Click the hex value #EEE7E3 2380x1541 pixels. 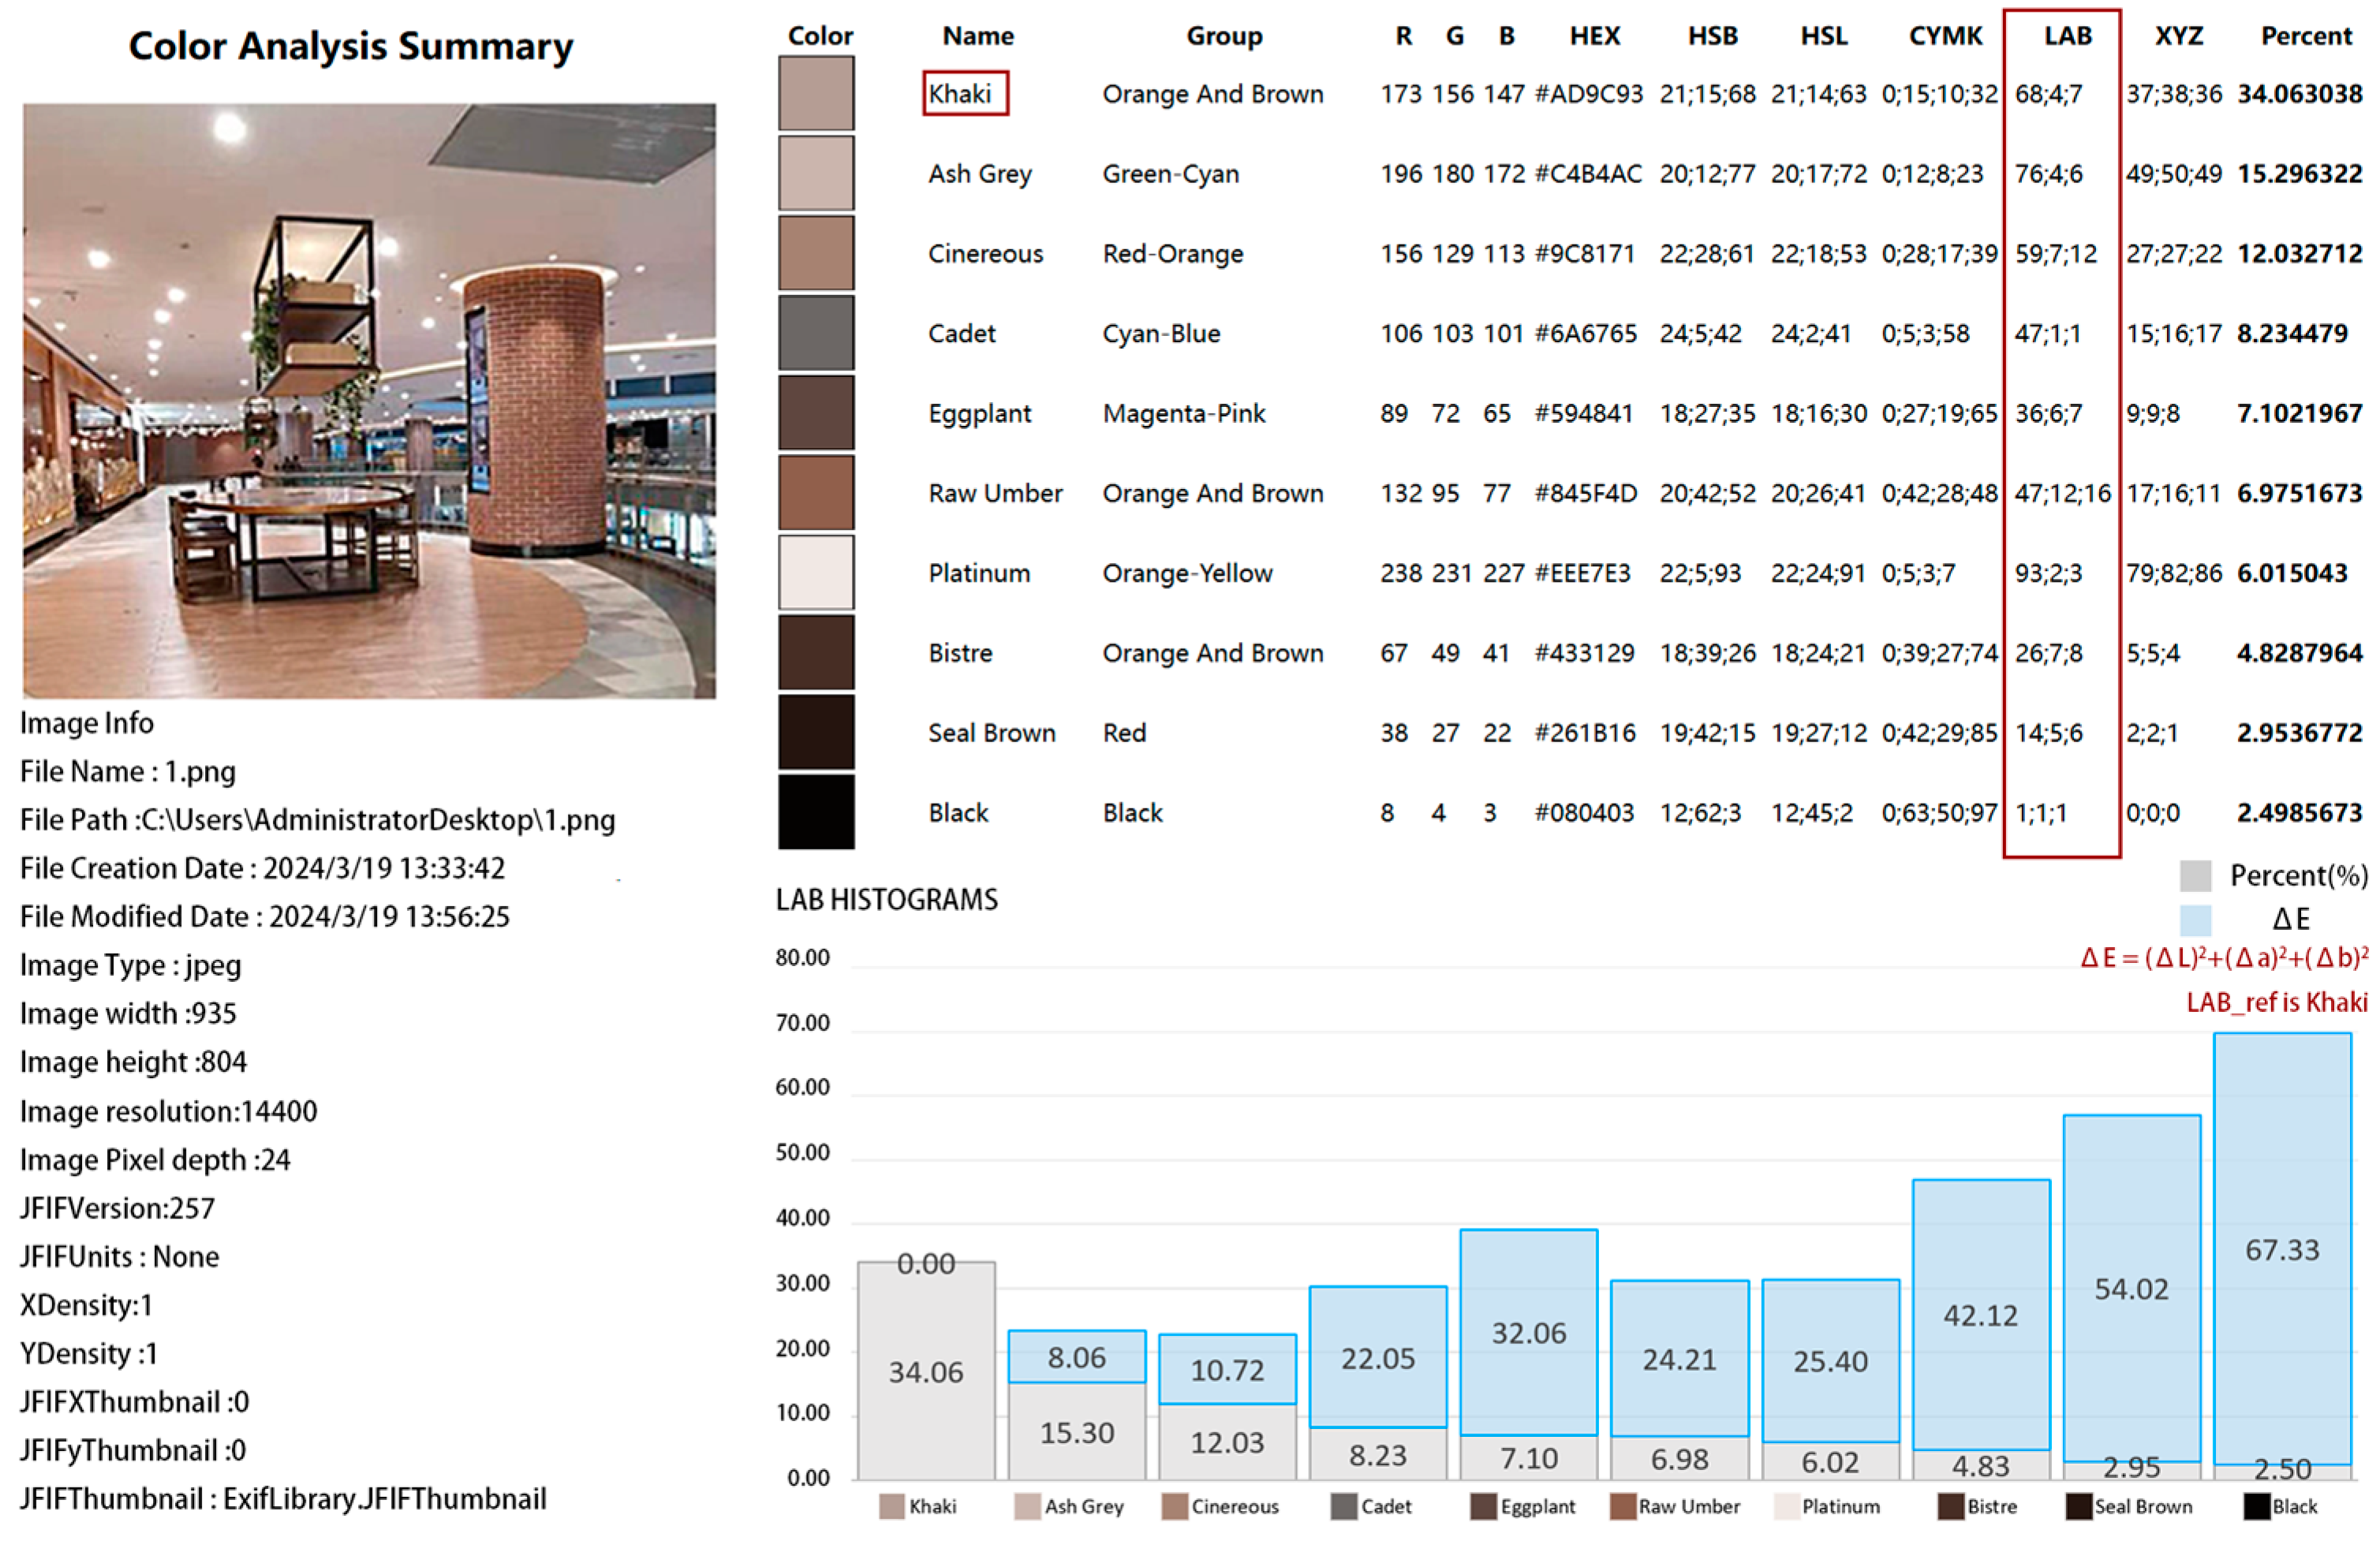tap(1582, 573)
